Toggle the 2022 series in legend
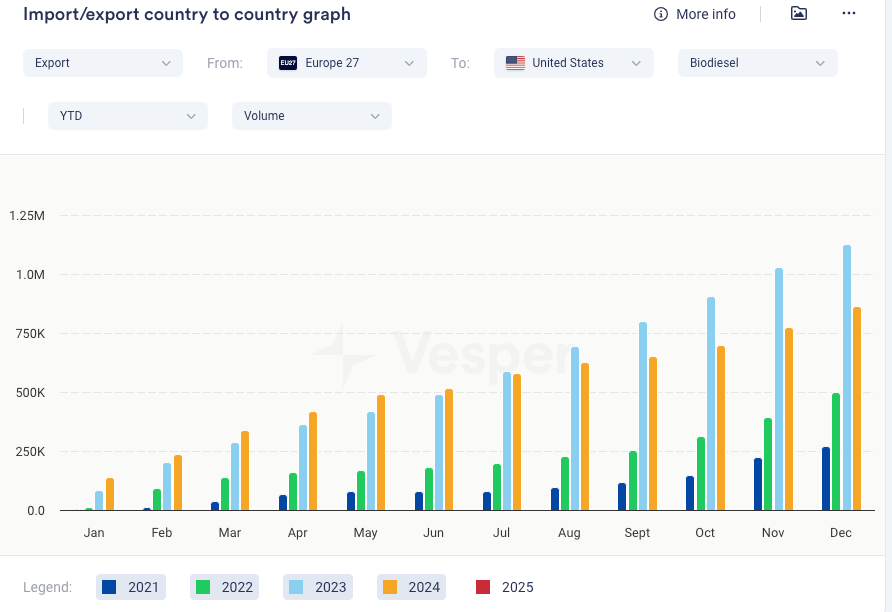The image size is (892, 612). pyautogui.click(x=225, y=587)
